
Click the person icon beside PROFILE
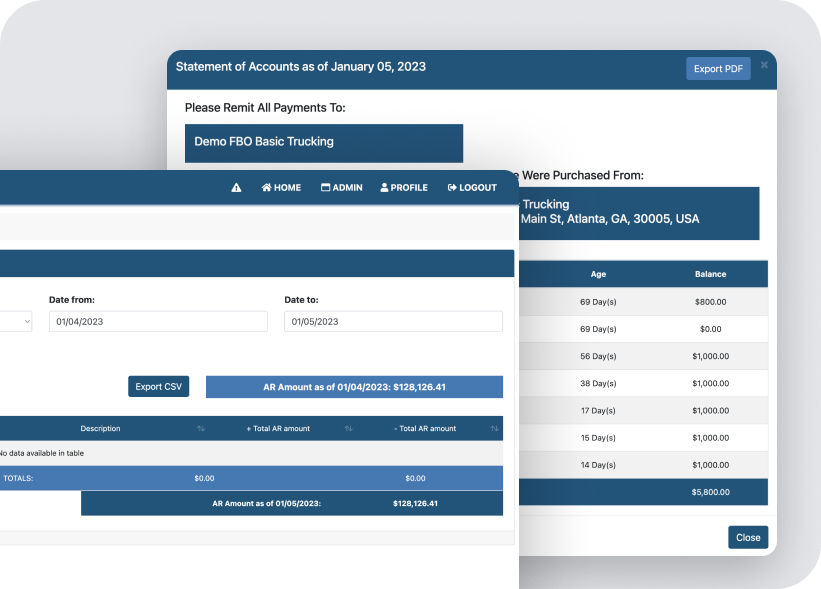pos(383,187)
